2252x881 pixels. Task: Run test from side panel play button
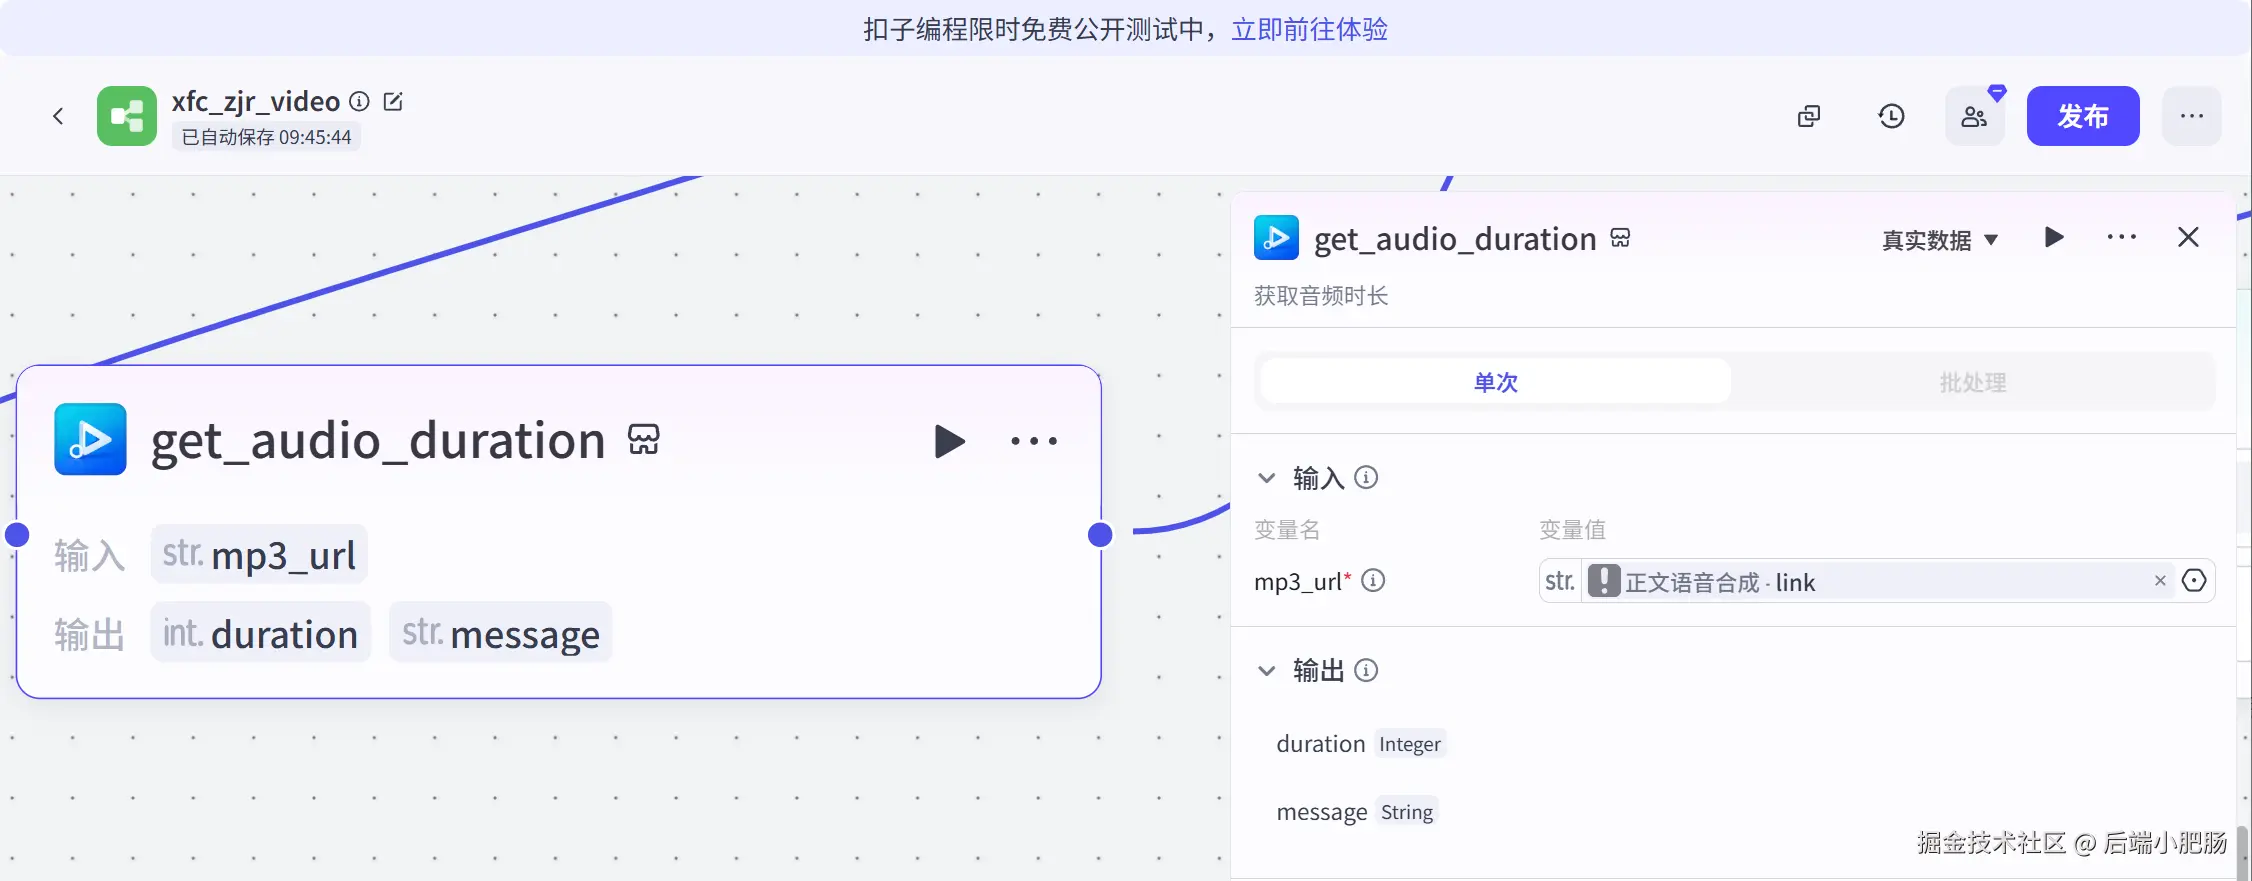[x=2054, y=237]
